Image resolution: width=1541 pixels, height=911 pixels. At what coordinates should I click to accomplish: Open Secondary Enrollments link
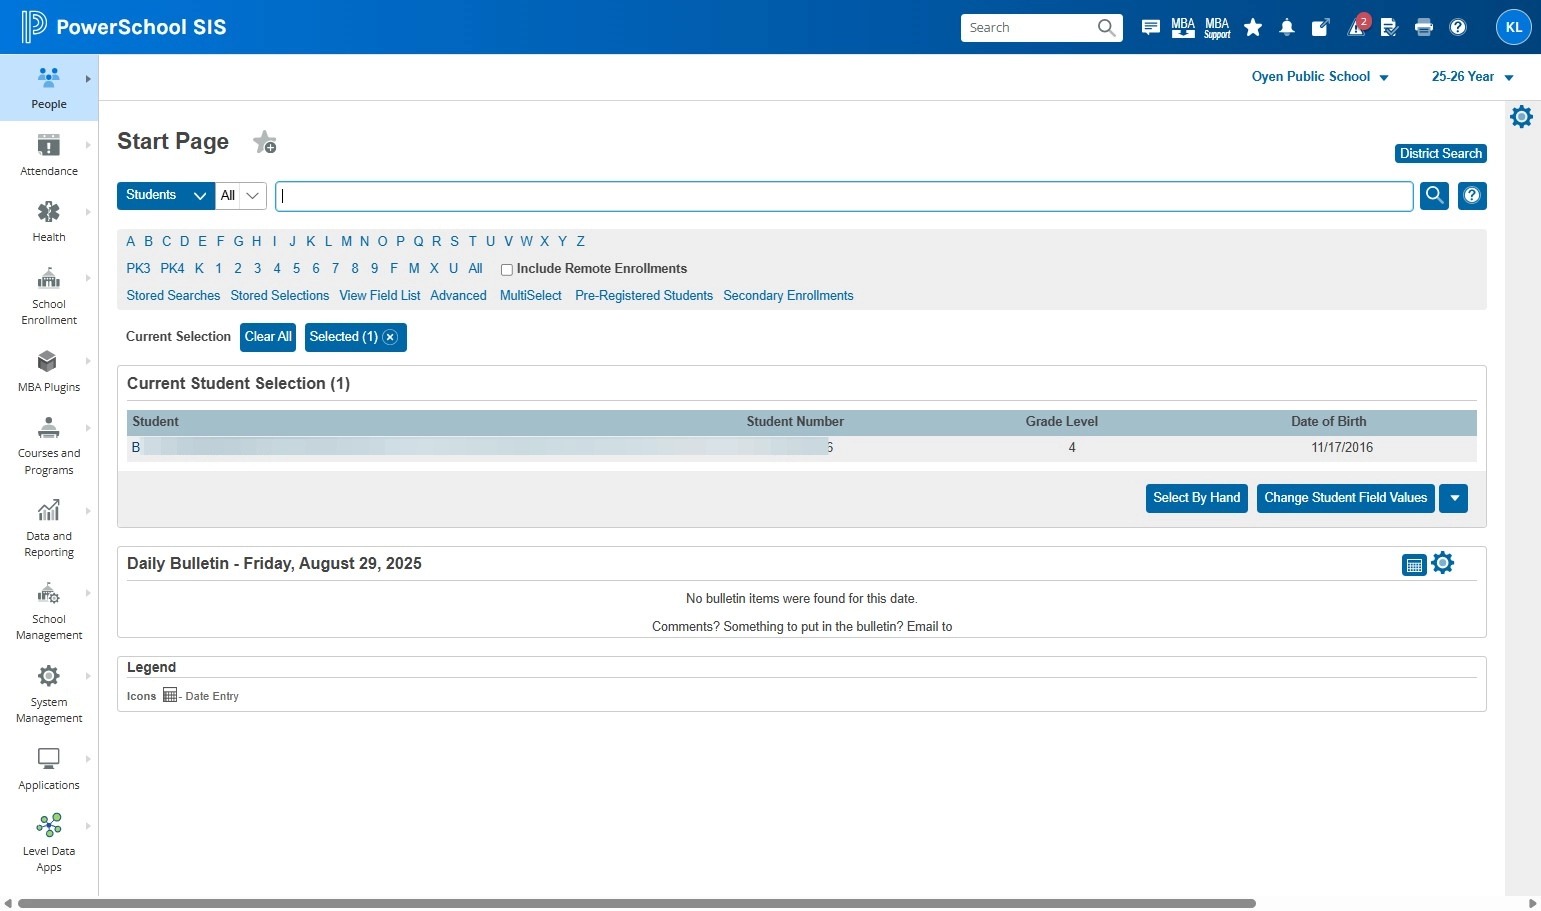(x=788, y=295)
